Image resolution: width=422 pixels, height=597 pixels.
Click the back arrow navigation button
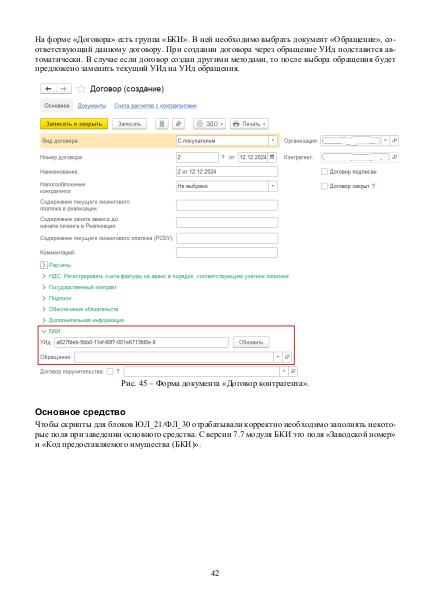(48, 89)
